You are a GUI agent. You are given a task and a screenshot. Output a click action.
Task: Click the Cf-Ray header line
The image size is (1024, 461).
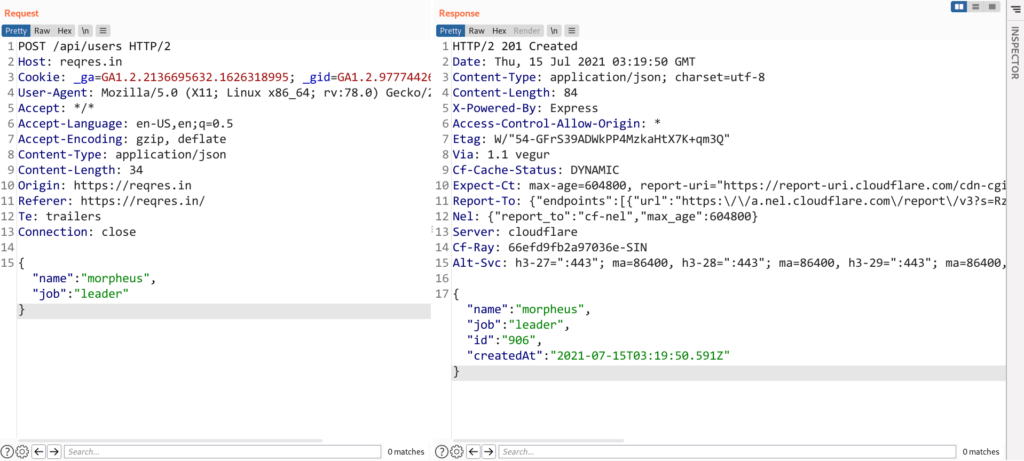click(550, 248)
